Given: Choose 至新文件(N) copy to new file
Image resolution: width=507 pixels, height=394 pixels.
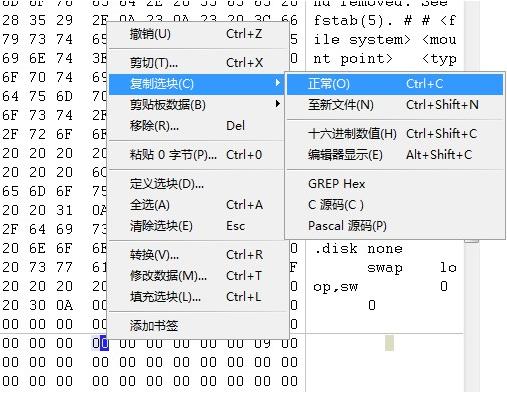Looking at the screenshot, I should pos(395,105).
